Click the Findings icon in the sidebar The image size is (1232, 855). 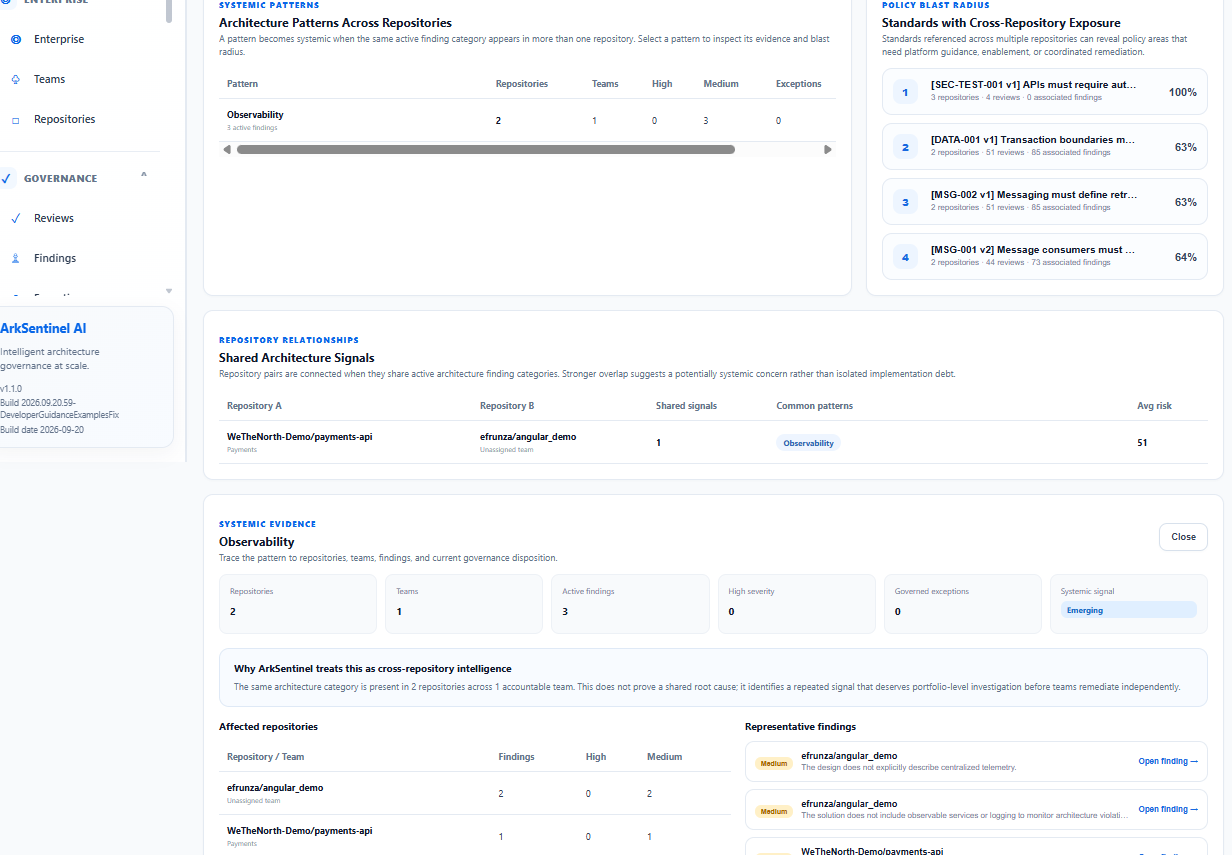15,258
